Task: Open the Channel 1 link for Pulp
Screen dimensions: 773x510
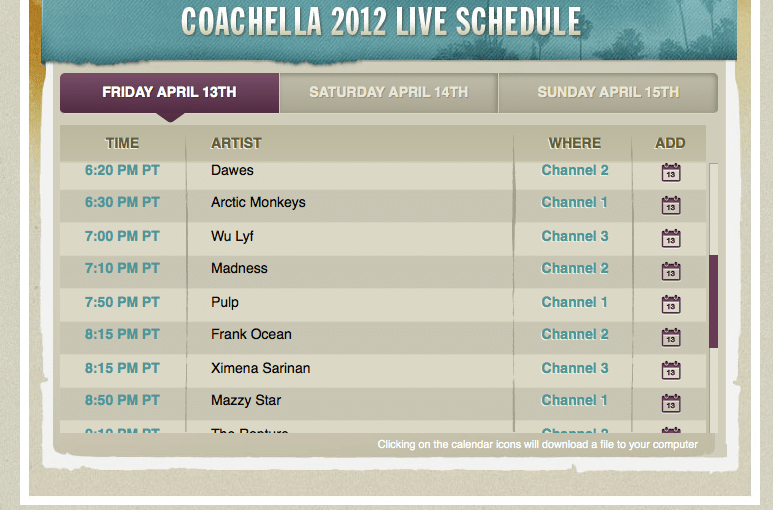Action: click(574, 303)
